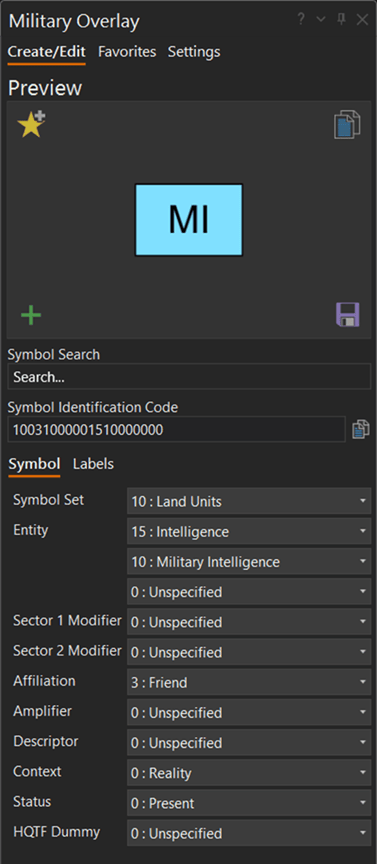Open Entity dropdown showing Intelligence

249,532
